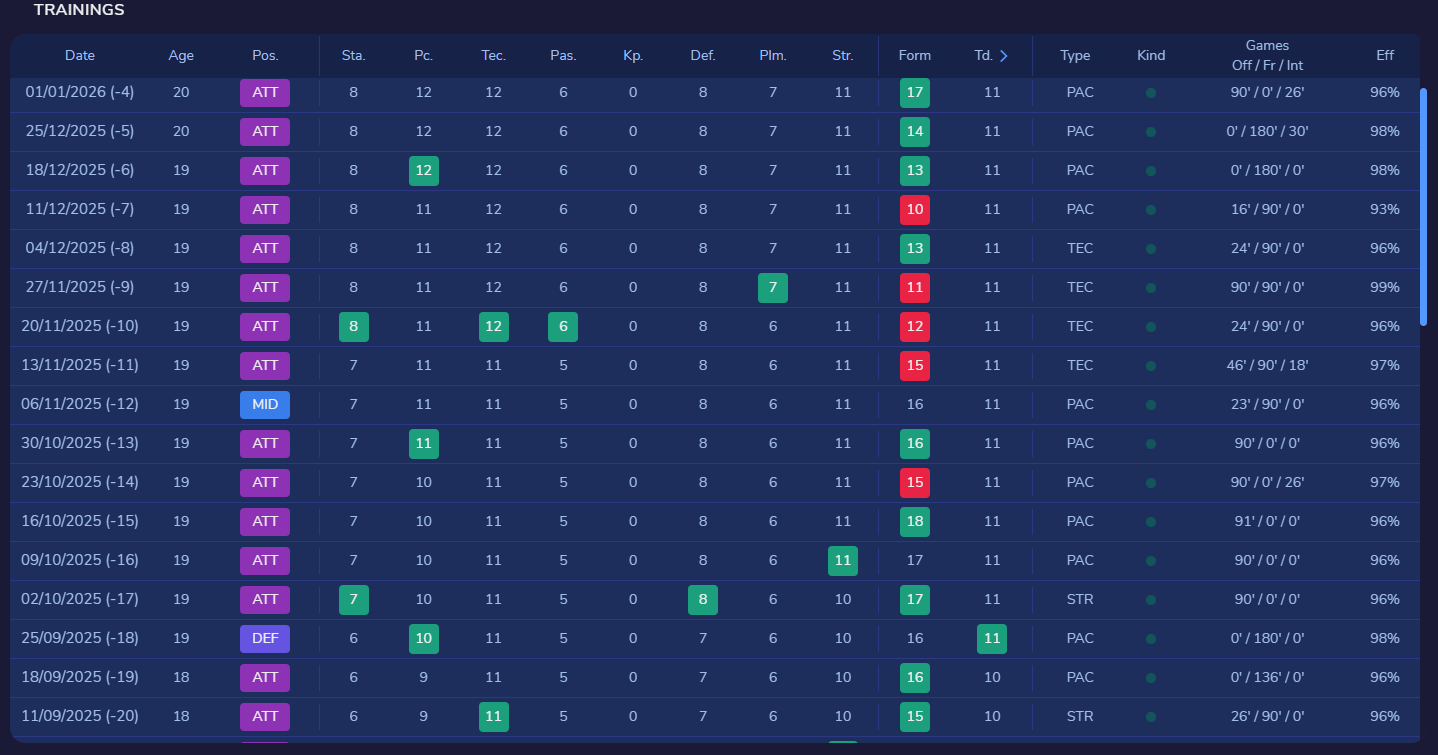The width and height of the screenshot is (1438, 755).
Task: Expand the Td. column chevron arrow
Action: [1003, 56]
